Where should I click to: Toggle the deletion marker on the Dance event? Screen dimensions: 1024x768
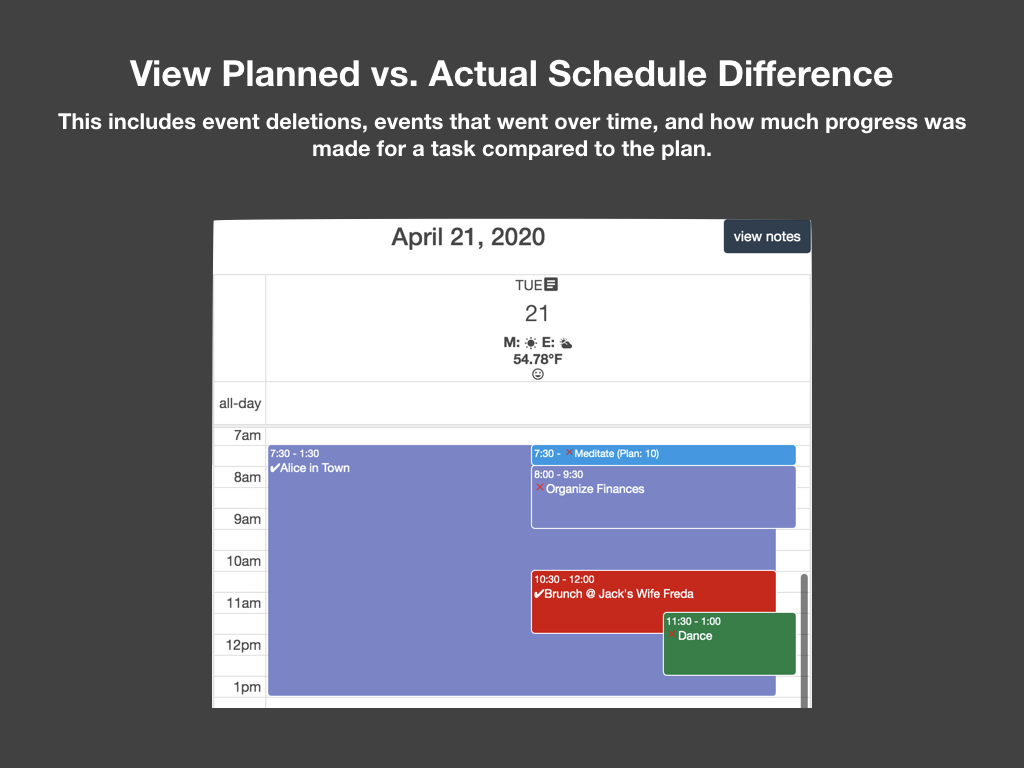(x=674, y=634)
